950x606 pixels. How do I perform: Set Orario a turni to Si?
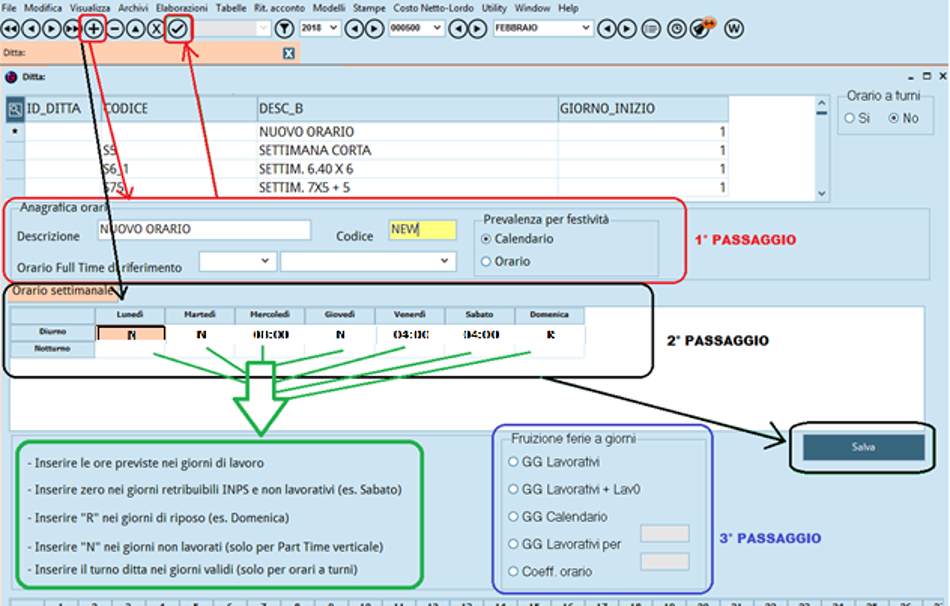(x=849, y=118)
